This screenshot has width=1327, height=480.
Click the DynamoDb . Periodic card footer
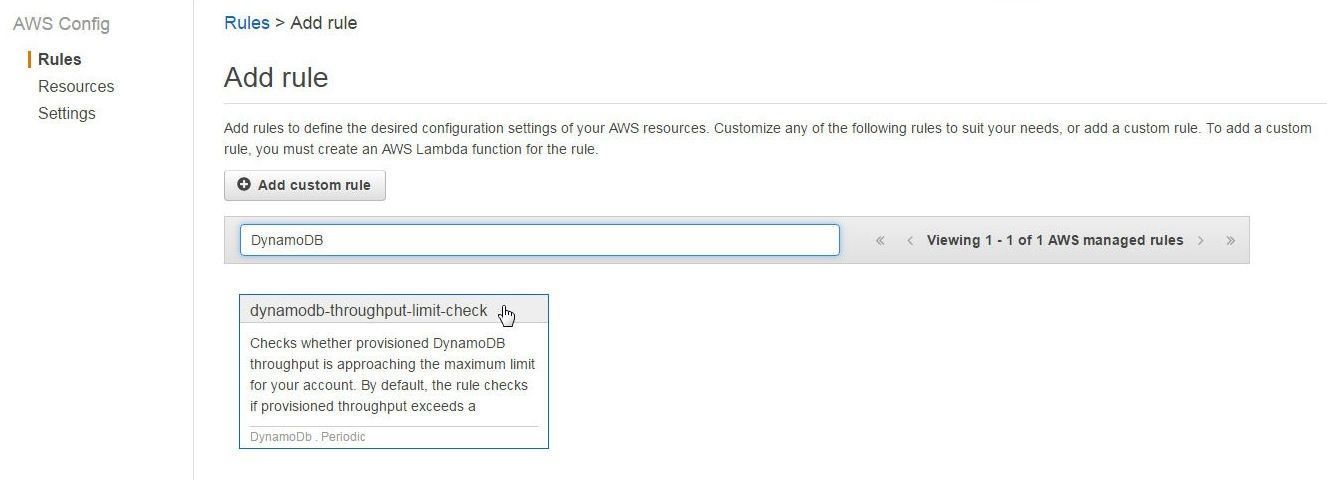[308, 437]
